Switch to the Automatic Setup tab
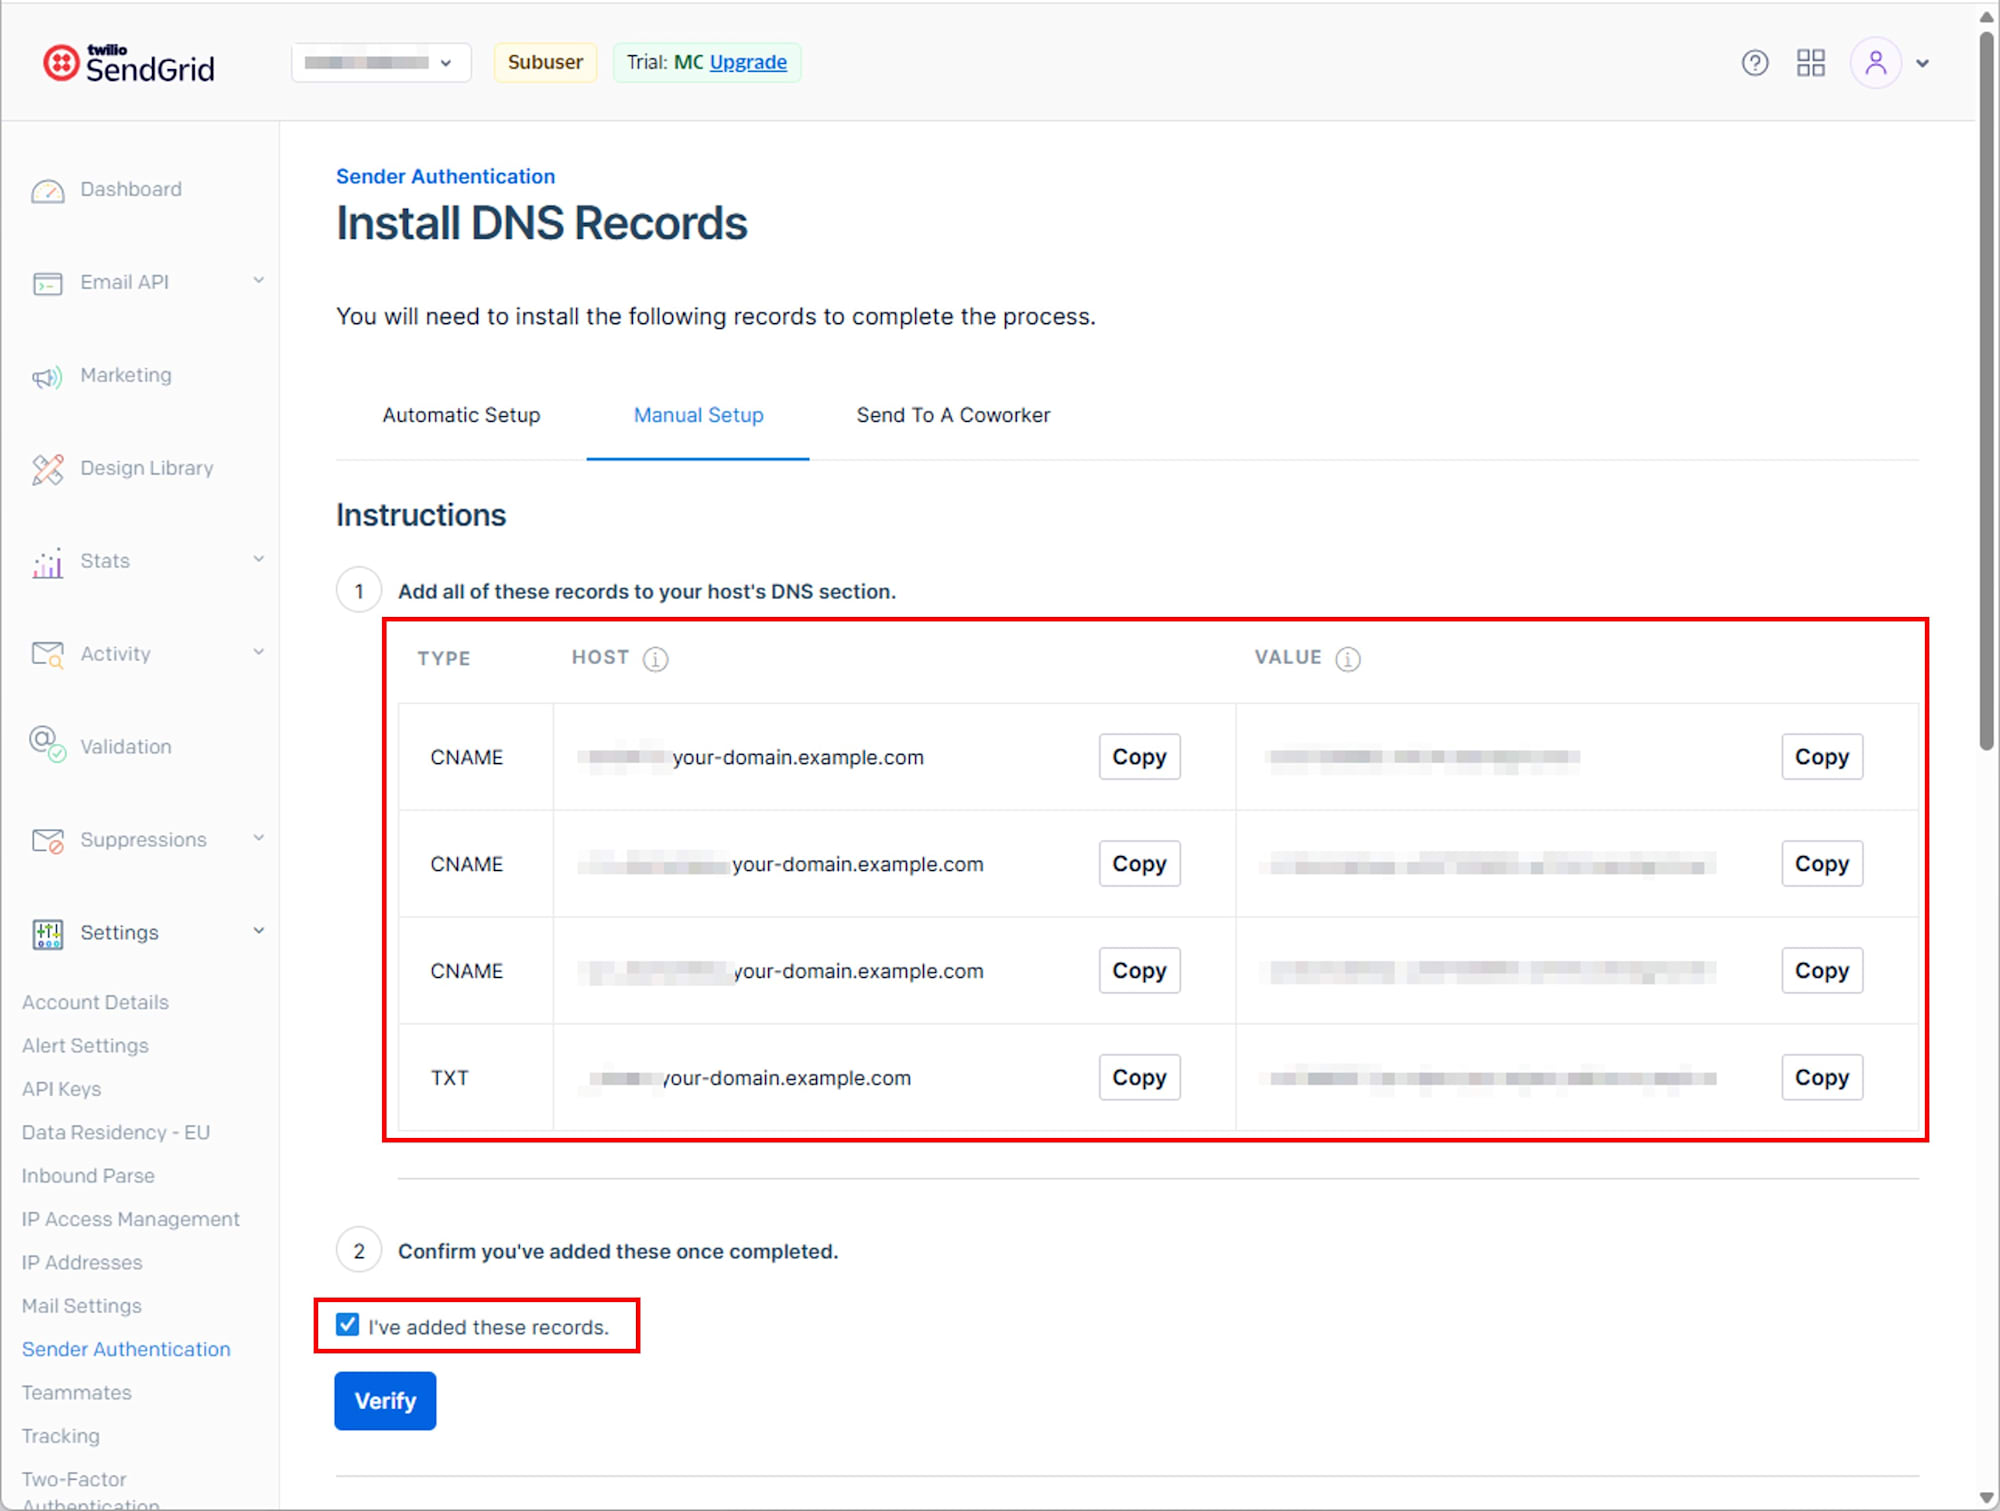Viewport: 2000px width, 1511px height. point(461,415)
